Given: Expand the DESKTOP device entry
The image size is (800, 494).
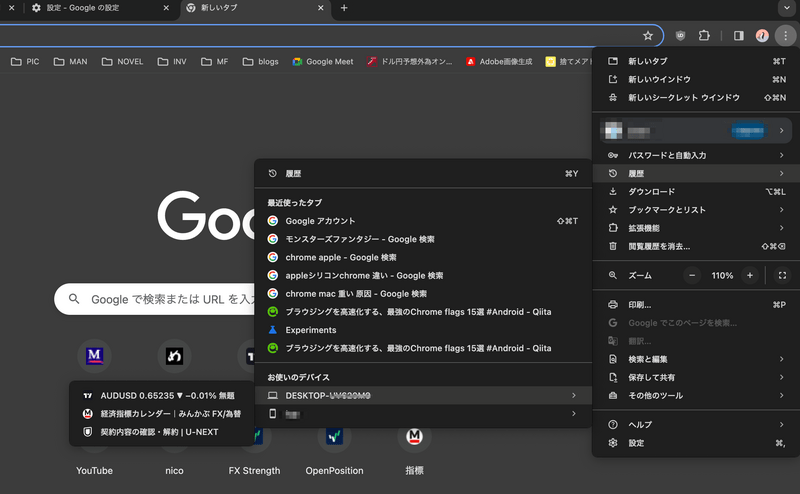Looking at the screenshot, I should [x=423, y=396].
